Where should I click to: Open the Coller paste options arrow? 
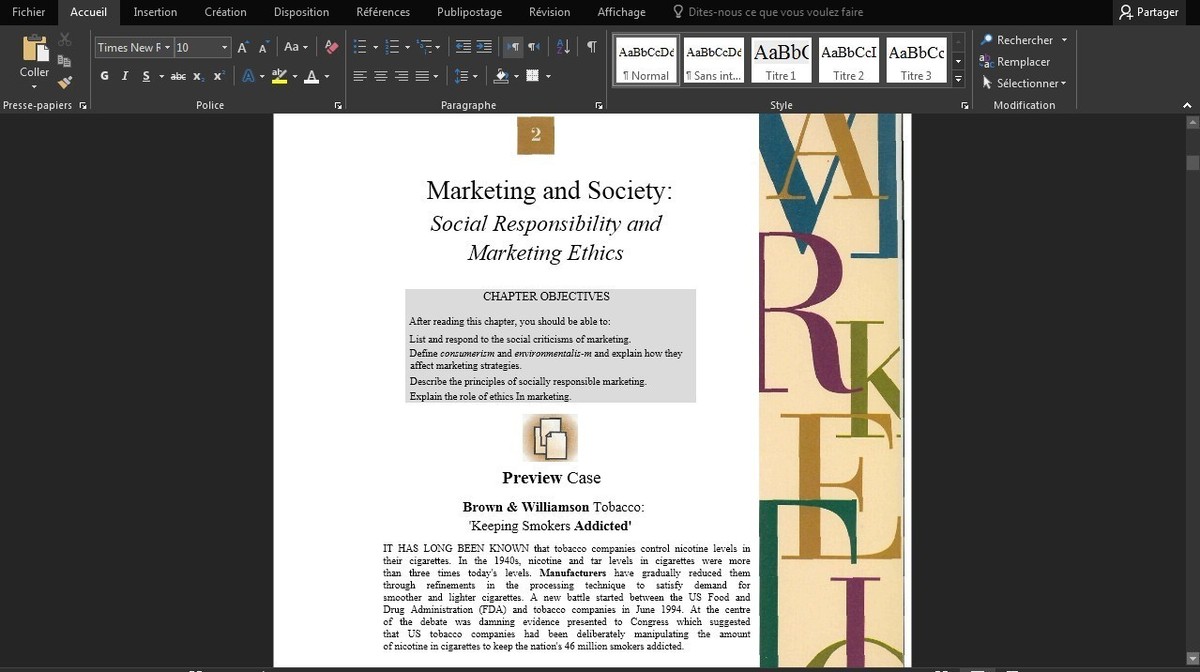35,86
